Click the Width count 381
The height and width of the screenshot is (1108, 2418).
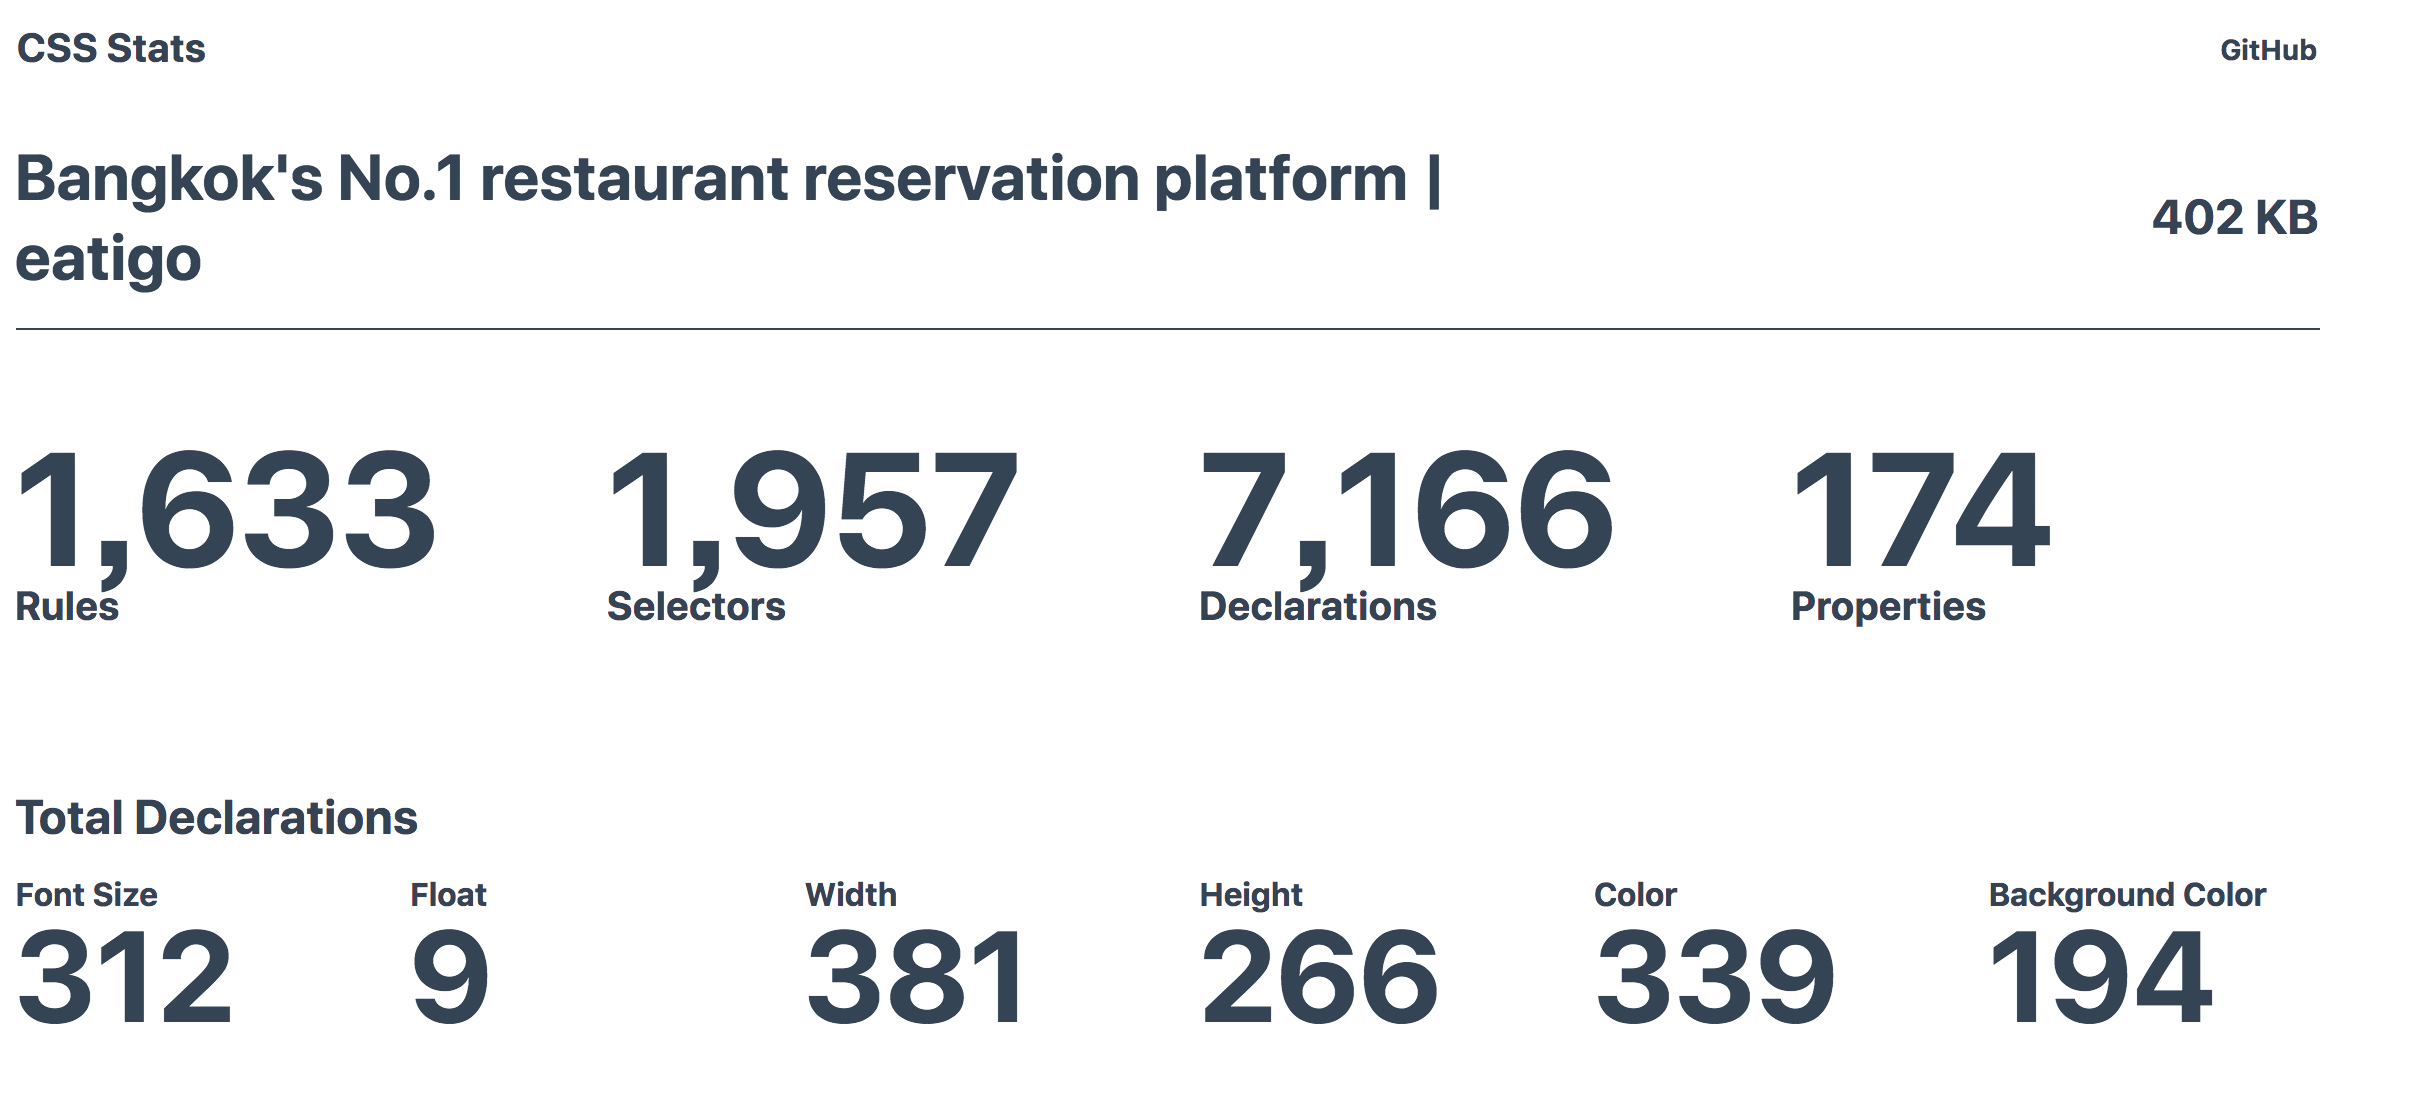[916, 977]
